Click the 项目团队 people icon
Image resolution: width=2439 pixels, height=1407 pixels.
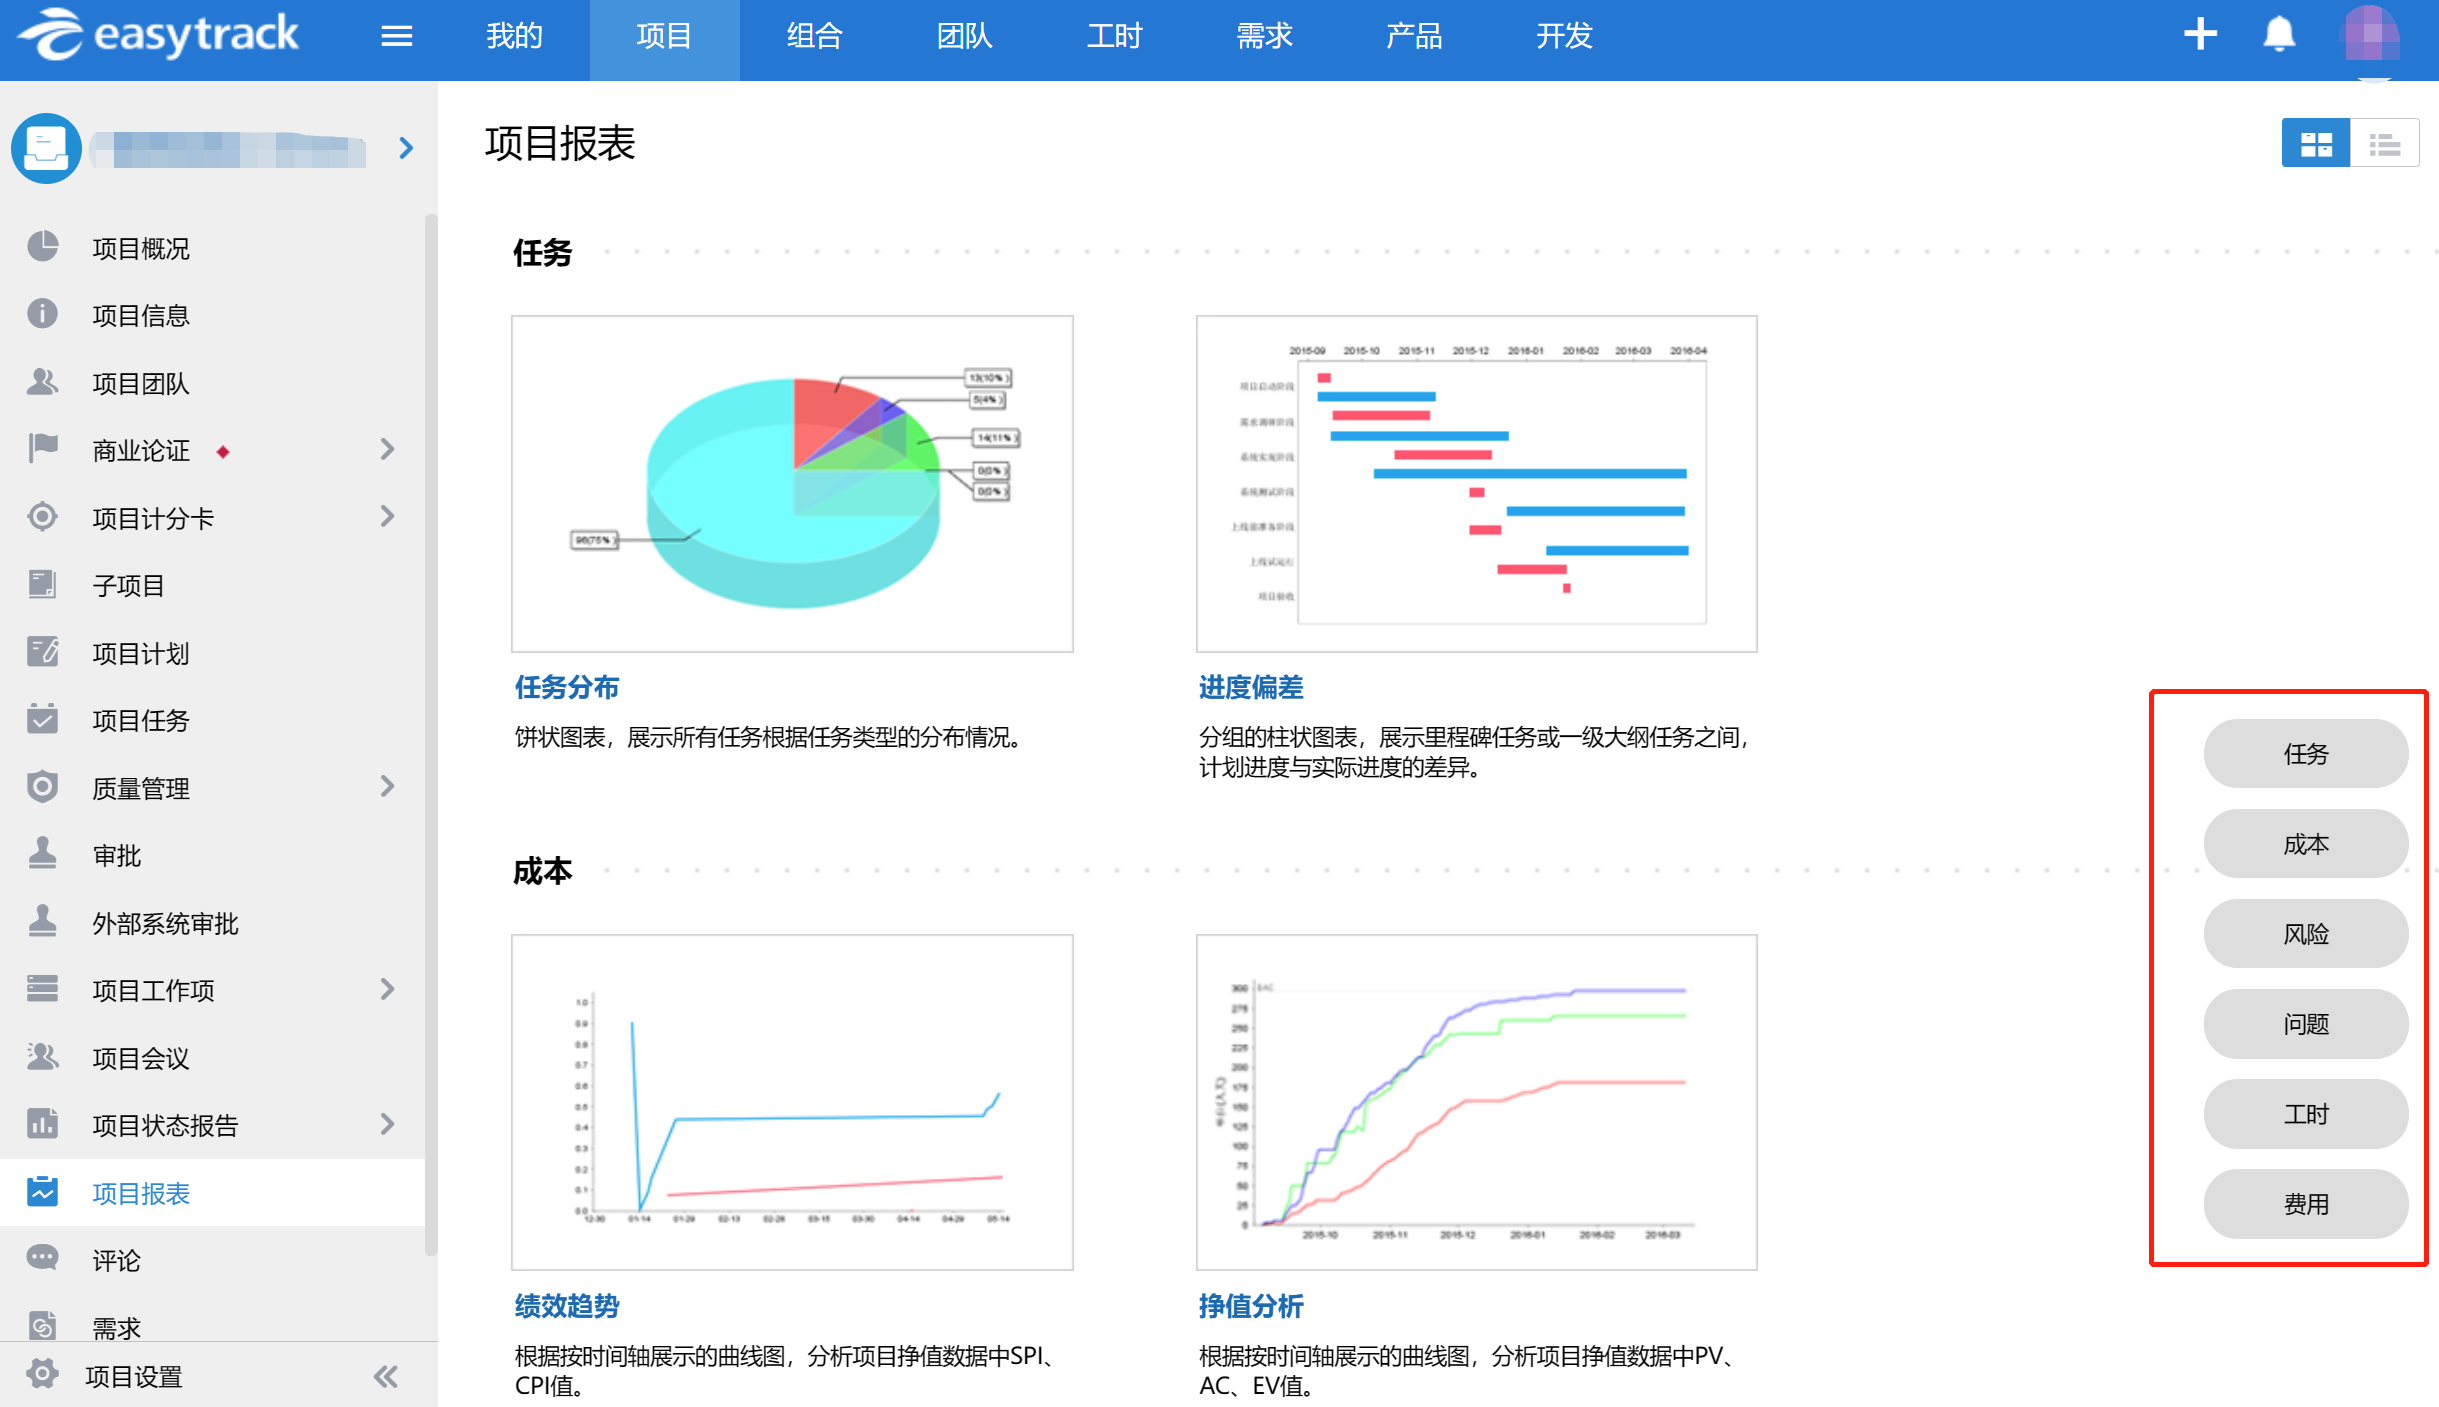click(x=43, y=382)
